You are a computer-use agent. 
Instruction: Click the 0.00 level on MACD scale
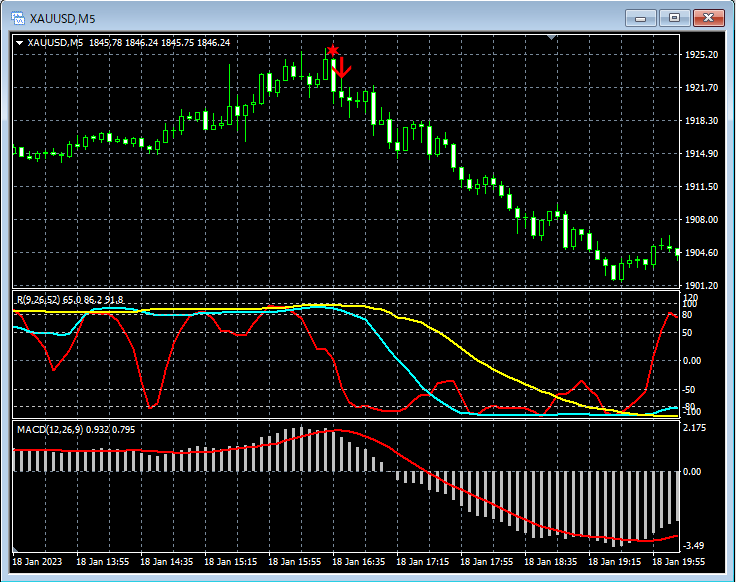tap(692, 472)
